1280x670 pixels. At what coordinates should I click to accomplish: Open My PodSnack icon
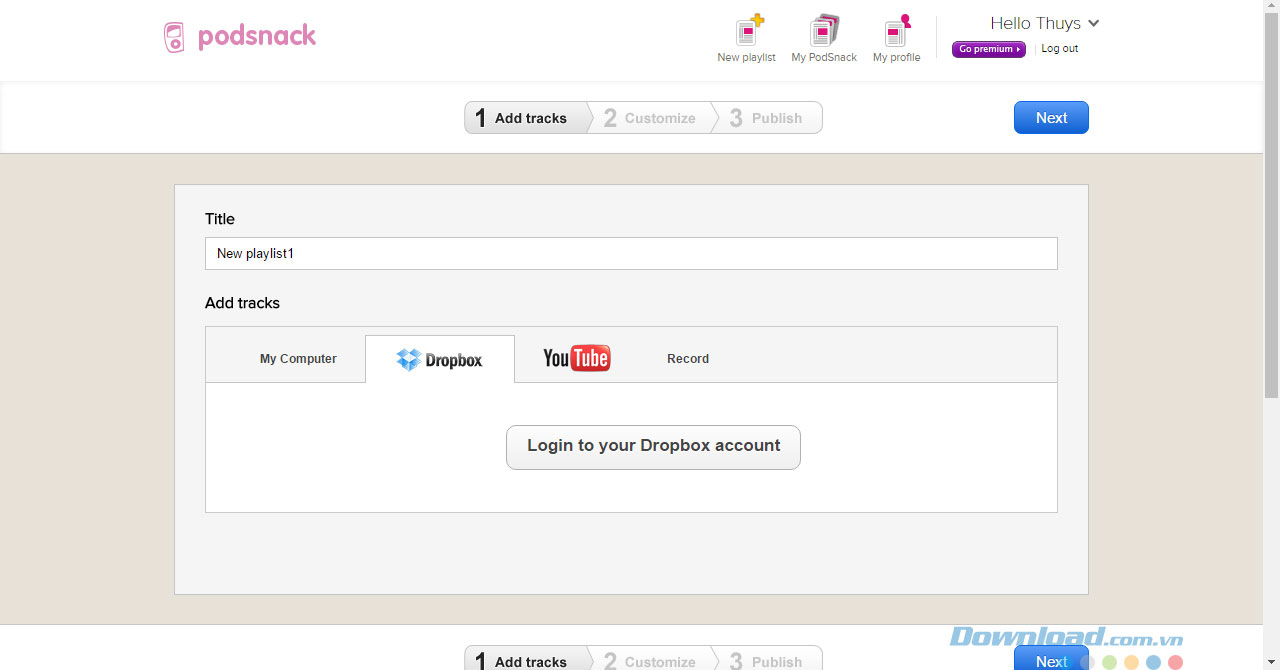click(x=824, y=31)
